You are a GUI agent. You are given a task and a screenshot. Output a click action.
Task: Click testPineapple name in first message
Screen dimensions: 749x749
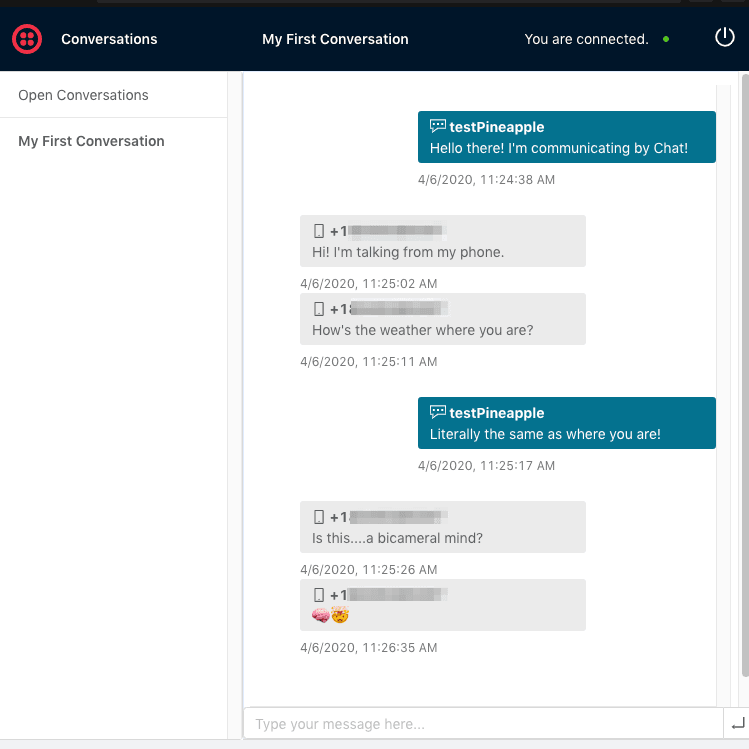click(x=497, y=127)
